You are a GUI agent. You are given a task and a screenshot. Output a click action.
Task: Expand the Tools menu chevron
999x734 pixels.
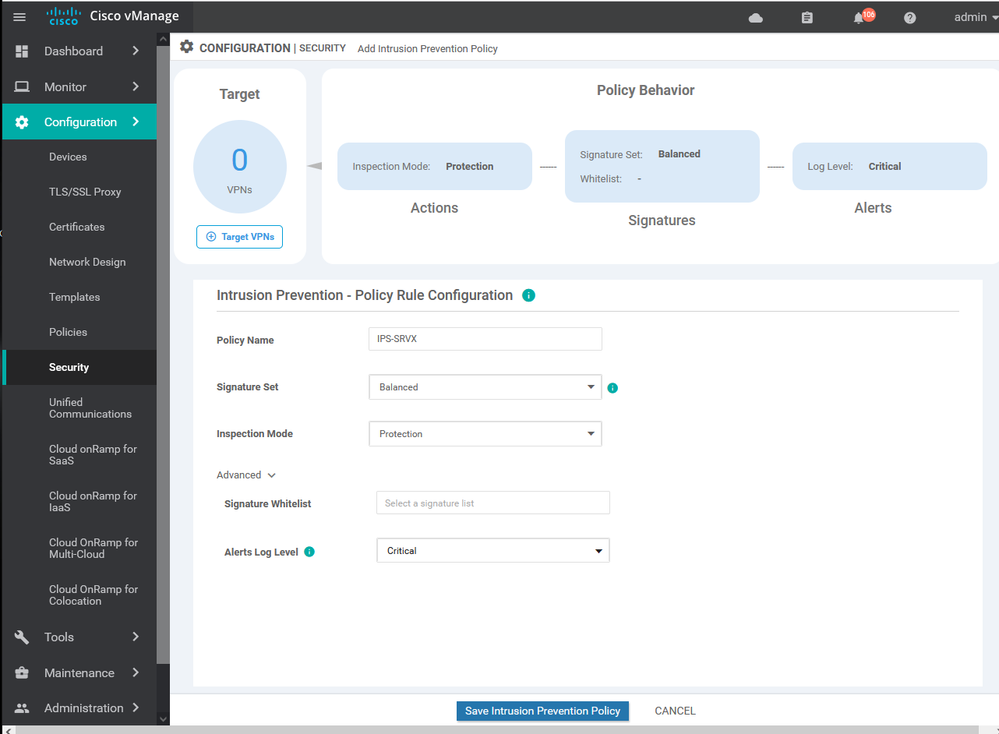pyautogui.click(x=135, y=637)
